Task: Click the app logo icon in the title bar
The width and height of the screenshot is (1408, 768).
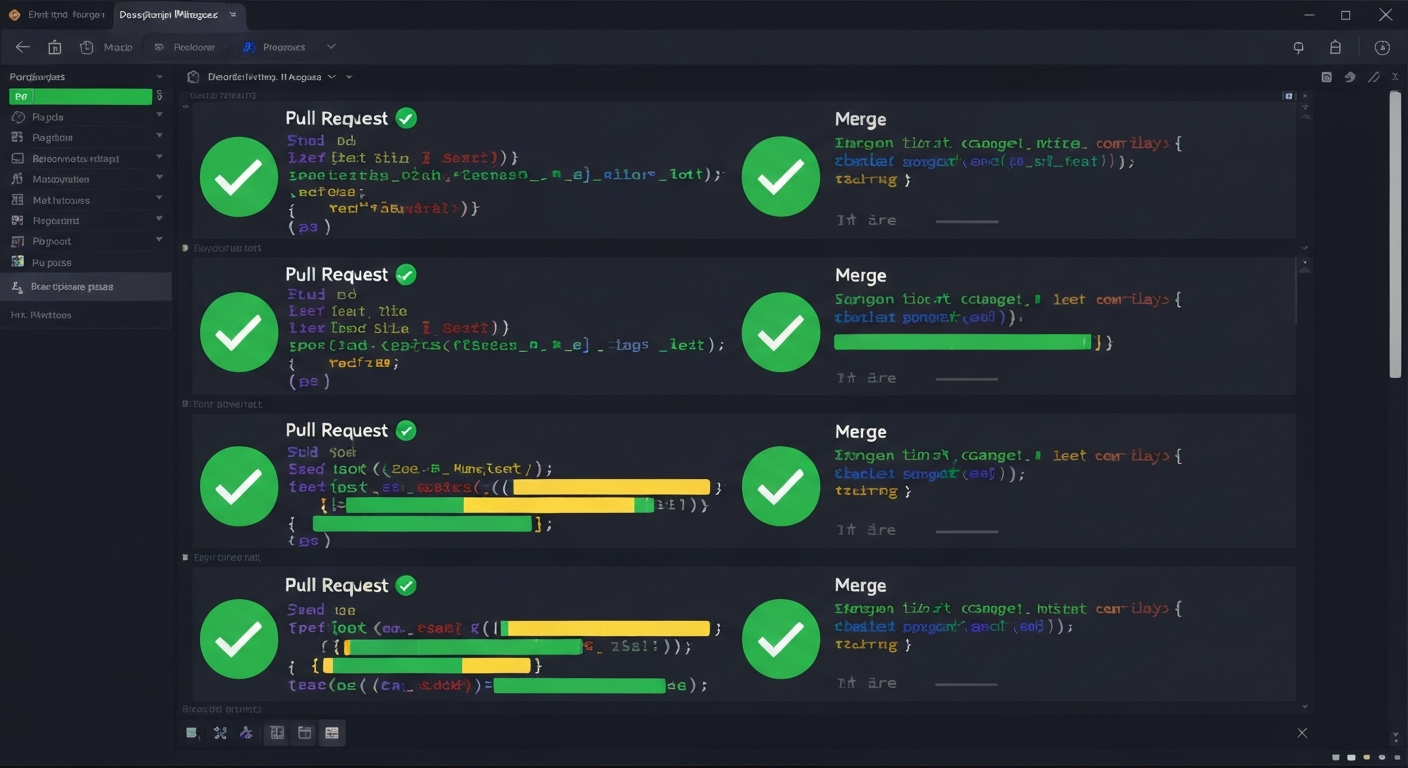Action: point(14,15)
